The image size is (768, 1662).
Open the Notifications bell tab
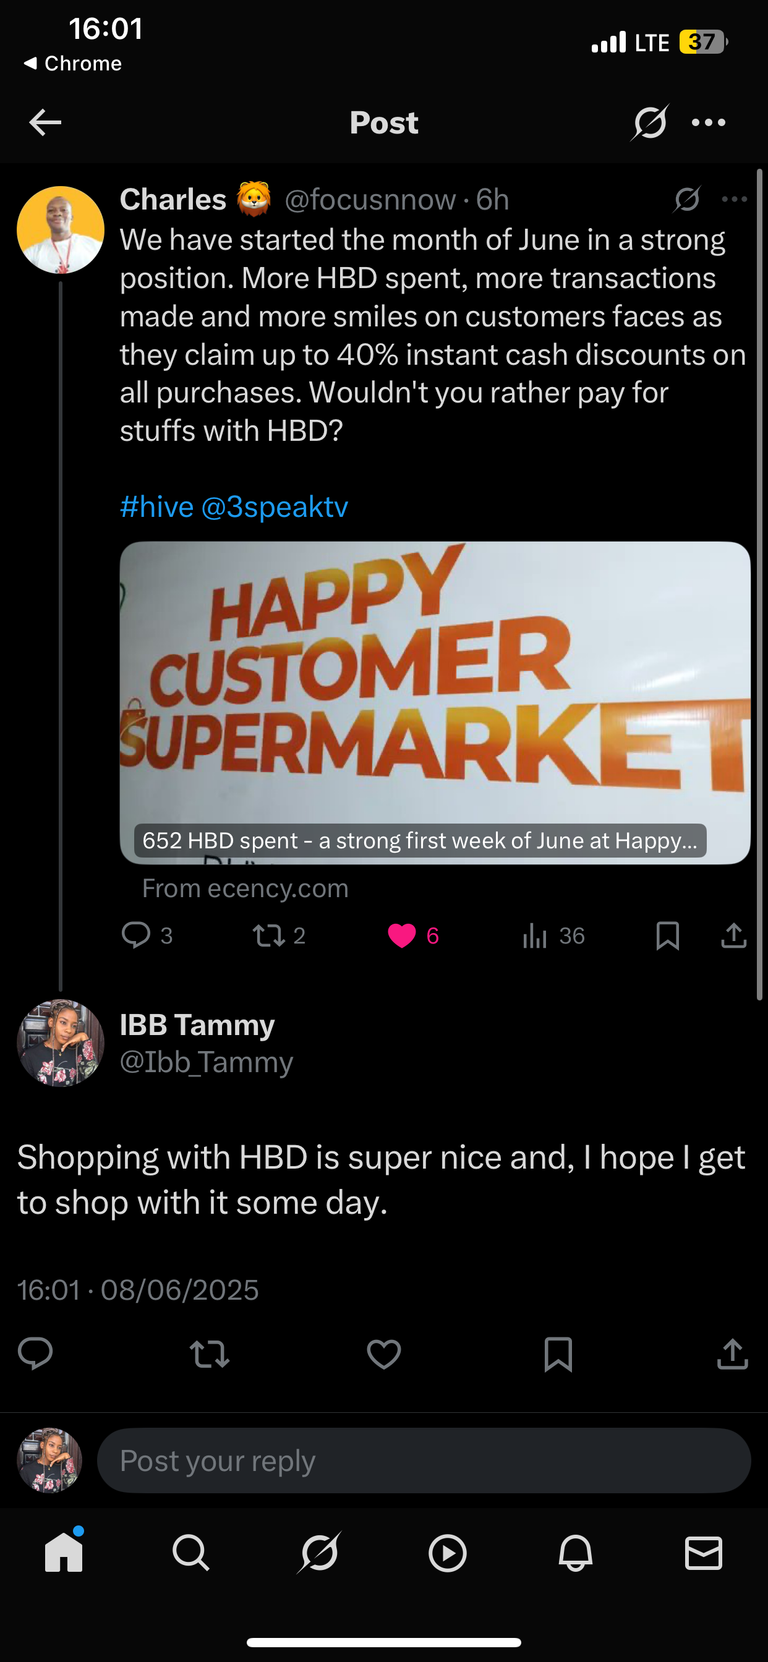pos(576,1553)
